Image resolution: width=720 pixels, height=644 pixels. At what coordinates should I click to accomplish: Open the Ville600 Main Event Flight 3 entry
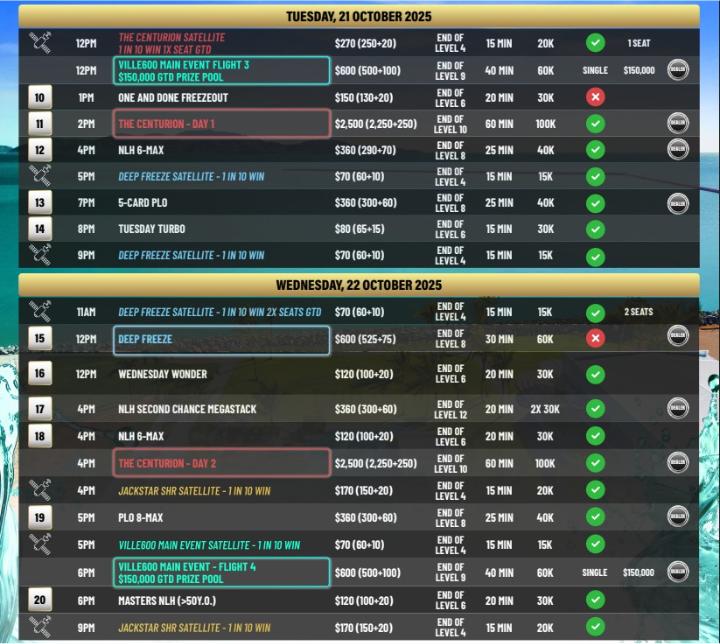(221, 71)
